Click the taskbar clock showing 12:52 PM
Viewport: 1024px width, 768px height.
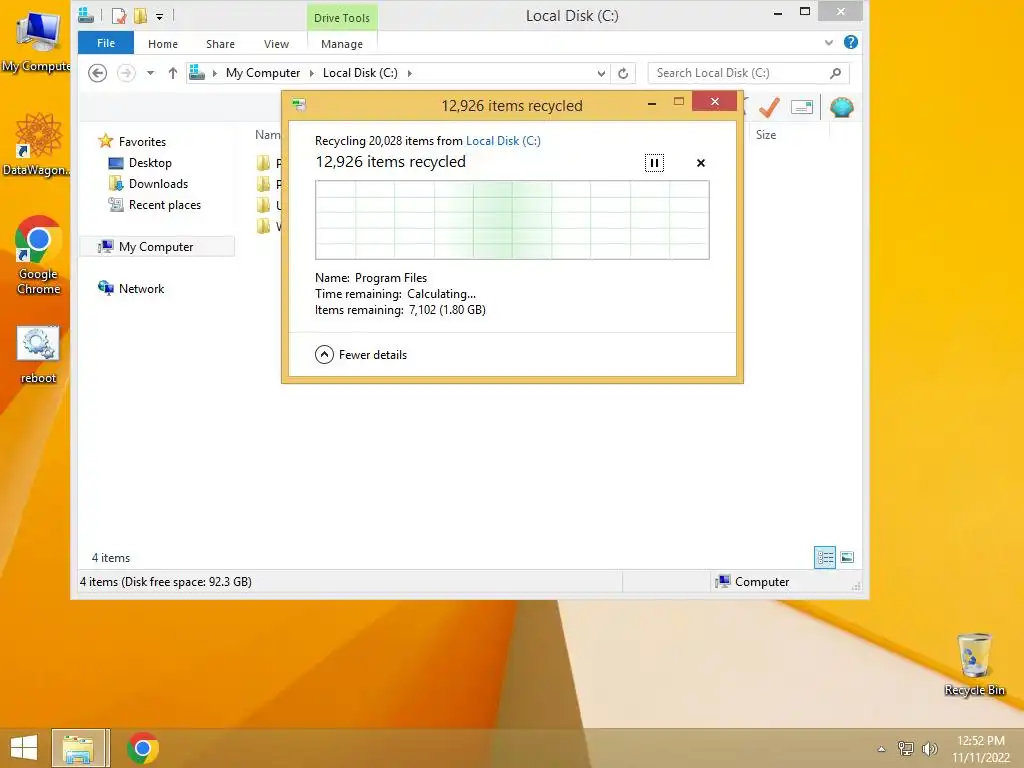click(x=980, y=749)
